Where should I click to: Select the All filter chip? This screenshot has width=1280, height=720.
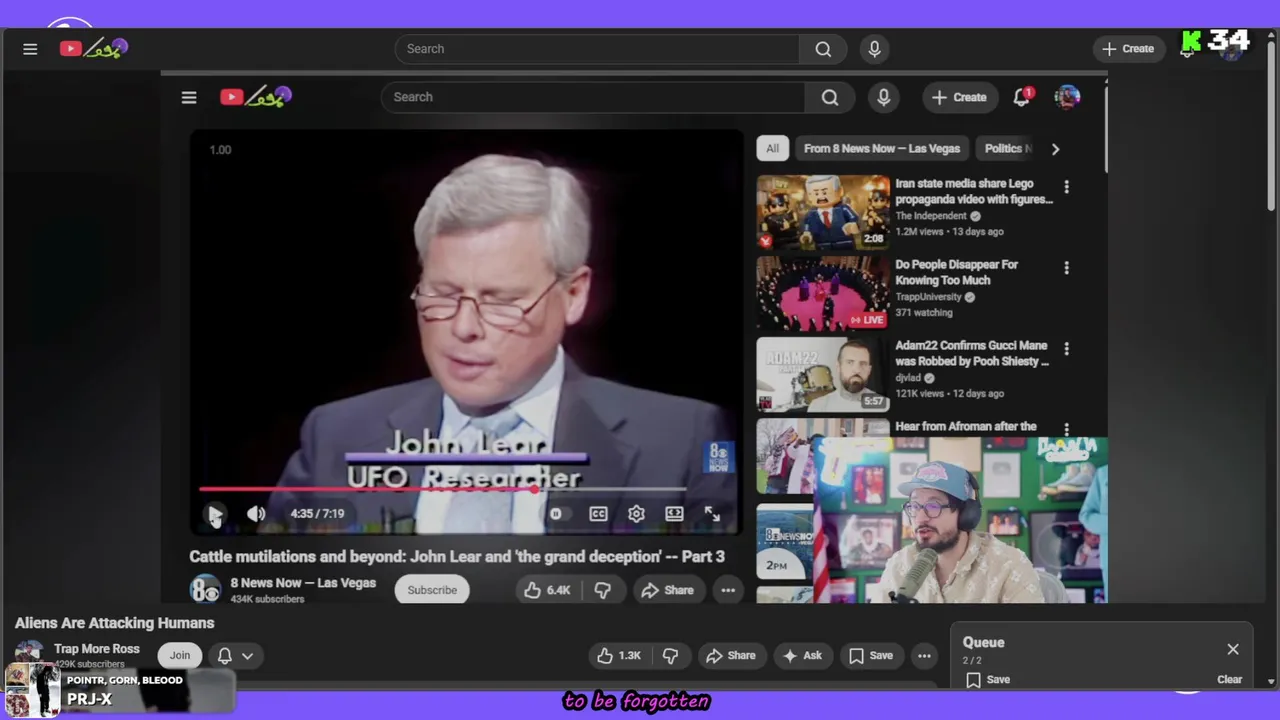point(772,149)
